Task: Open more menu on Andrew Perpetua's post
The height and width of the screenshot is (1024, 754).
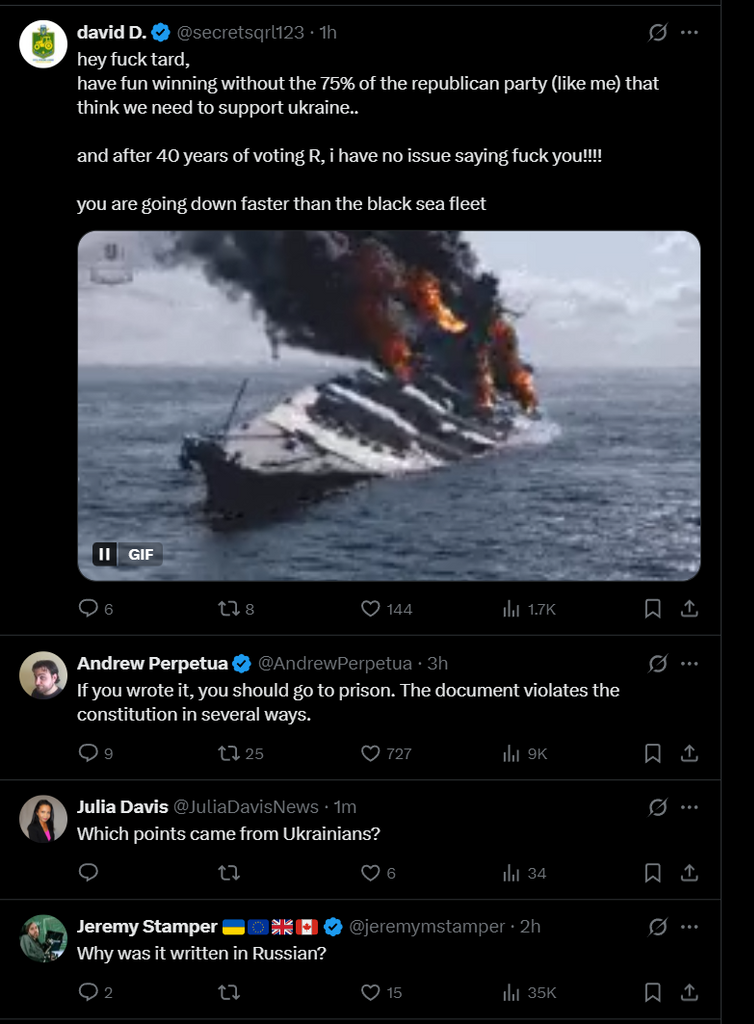Action: (689, 663)
